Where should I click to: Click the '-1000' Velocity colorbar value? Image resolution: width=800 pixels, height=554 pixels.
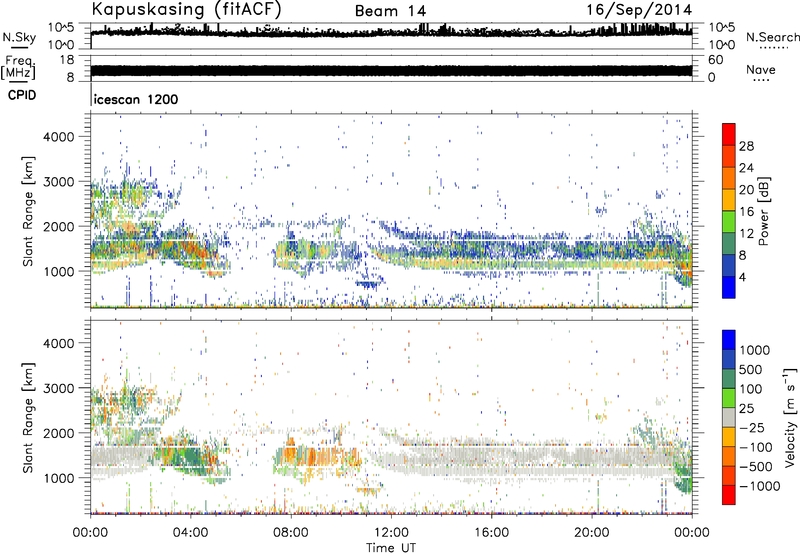pos(760,486)
